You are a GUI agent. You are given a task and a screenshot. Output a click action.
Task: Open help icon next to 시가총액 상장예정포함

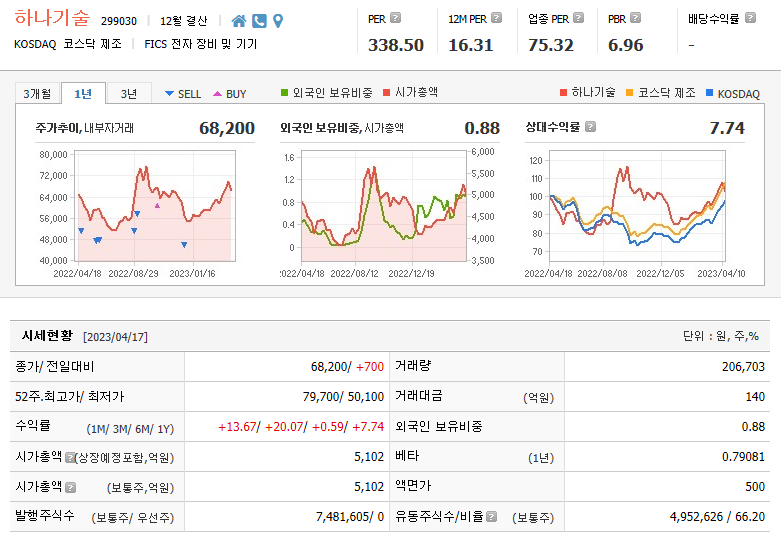coord(70,457)
